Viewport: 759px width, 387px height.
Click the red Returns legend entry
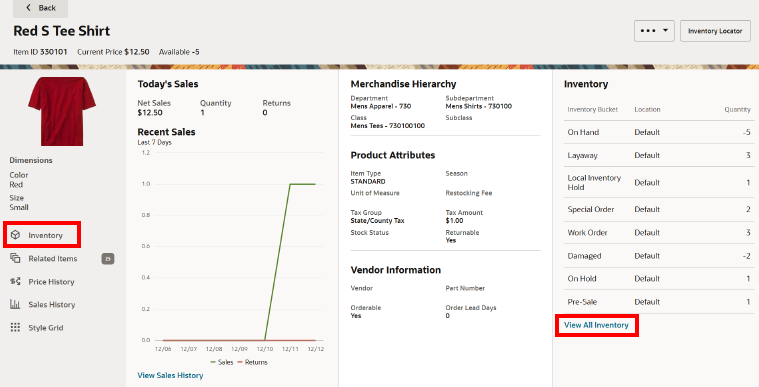pos(253,362)
